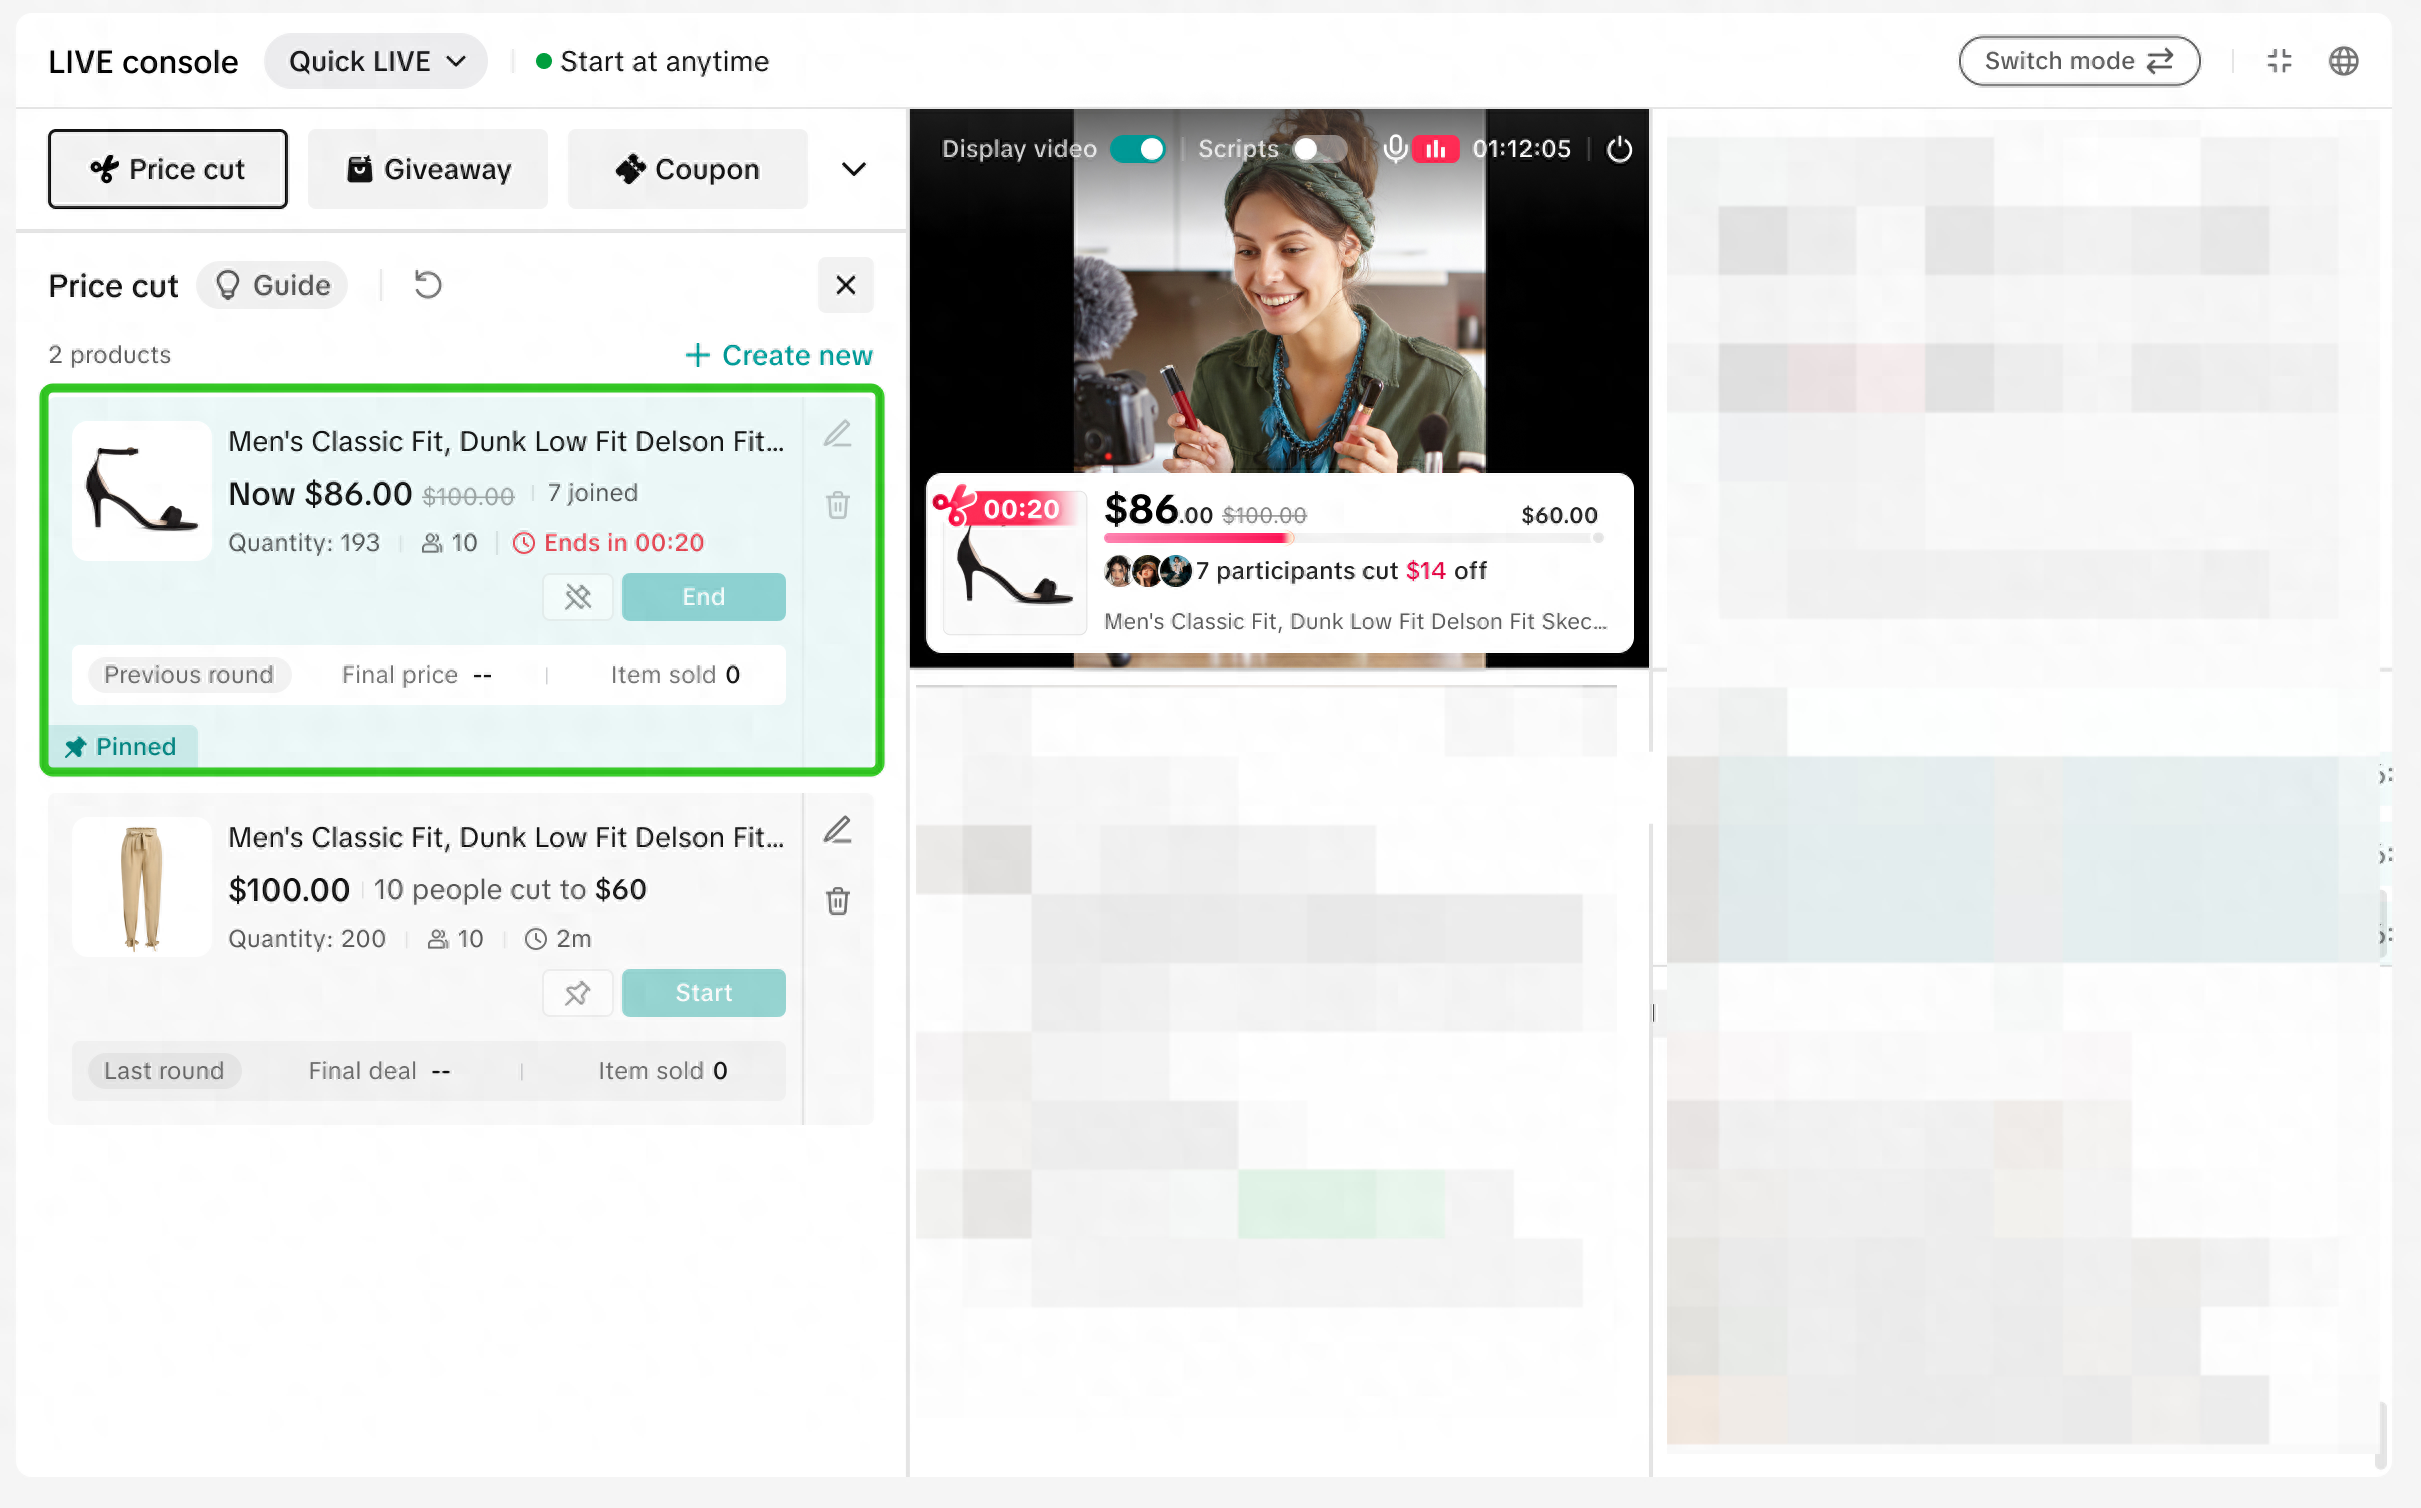The width and height of the screenshot is (2421, 1508).
Task: Click the price cut progress bar
Action: tap(1353, 538)
